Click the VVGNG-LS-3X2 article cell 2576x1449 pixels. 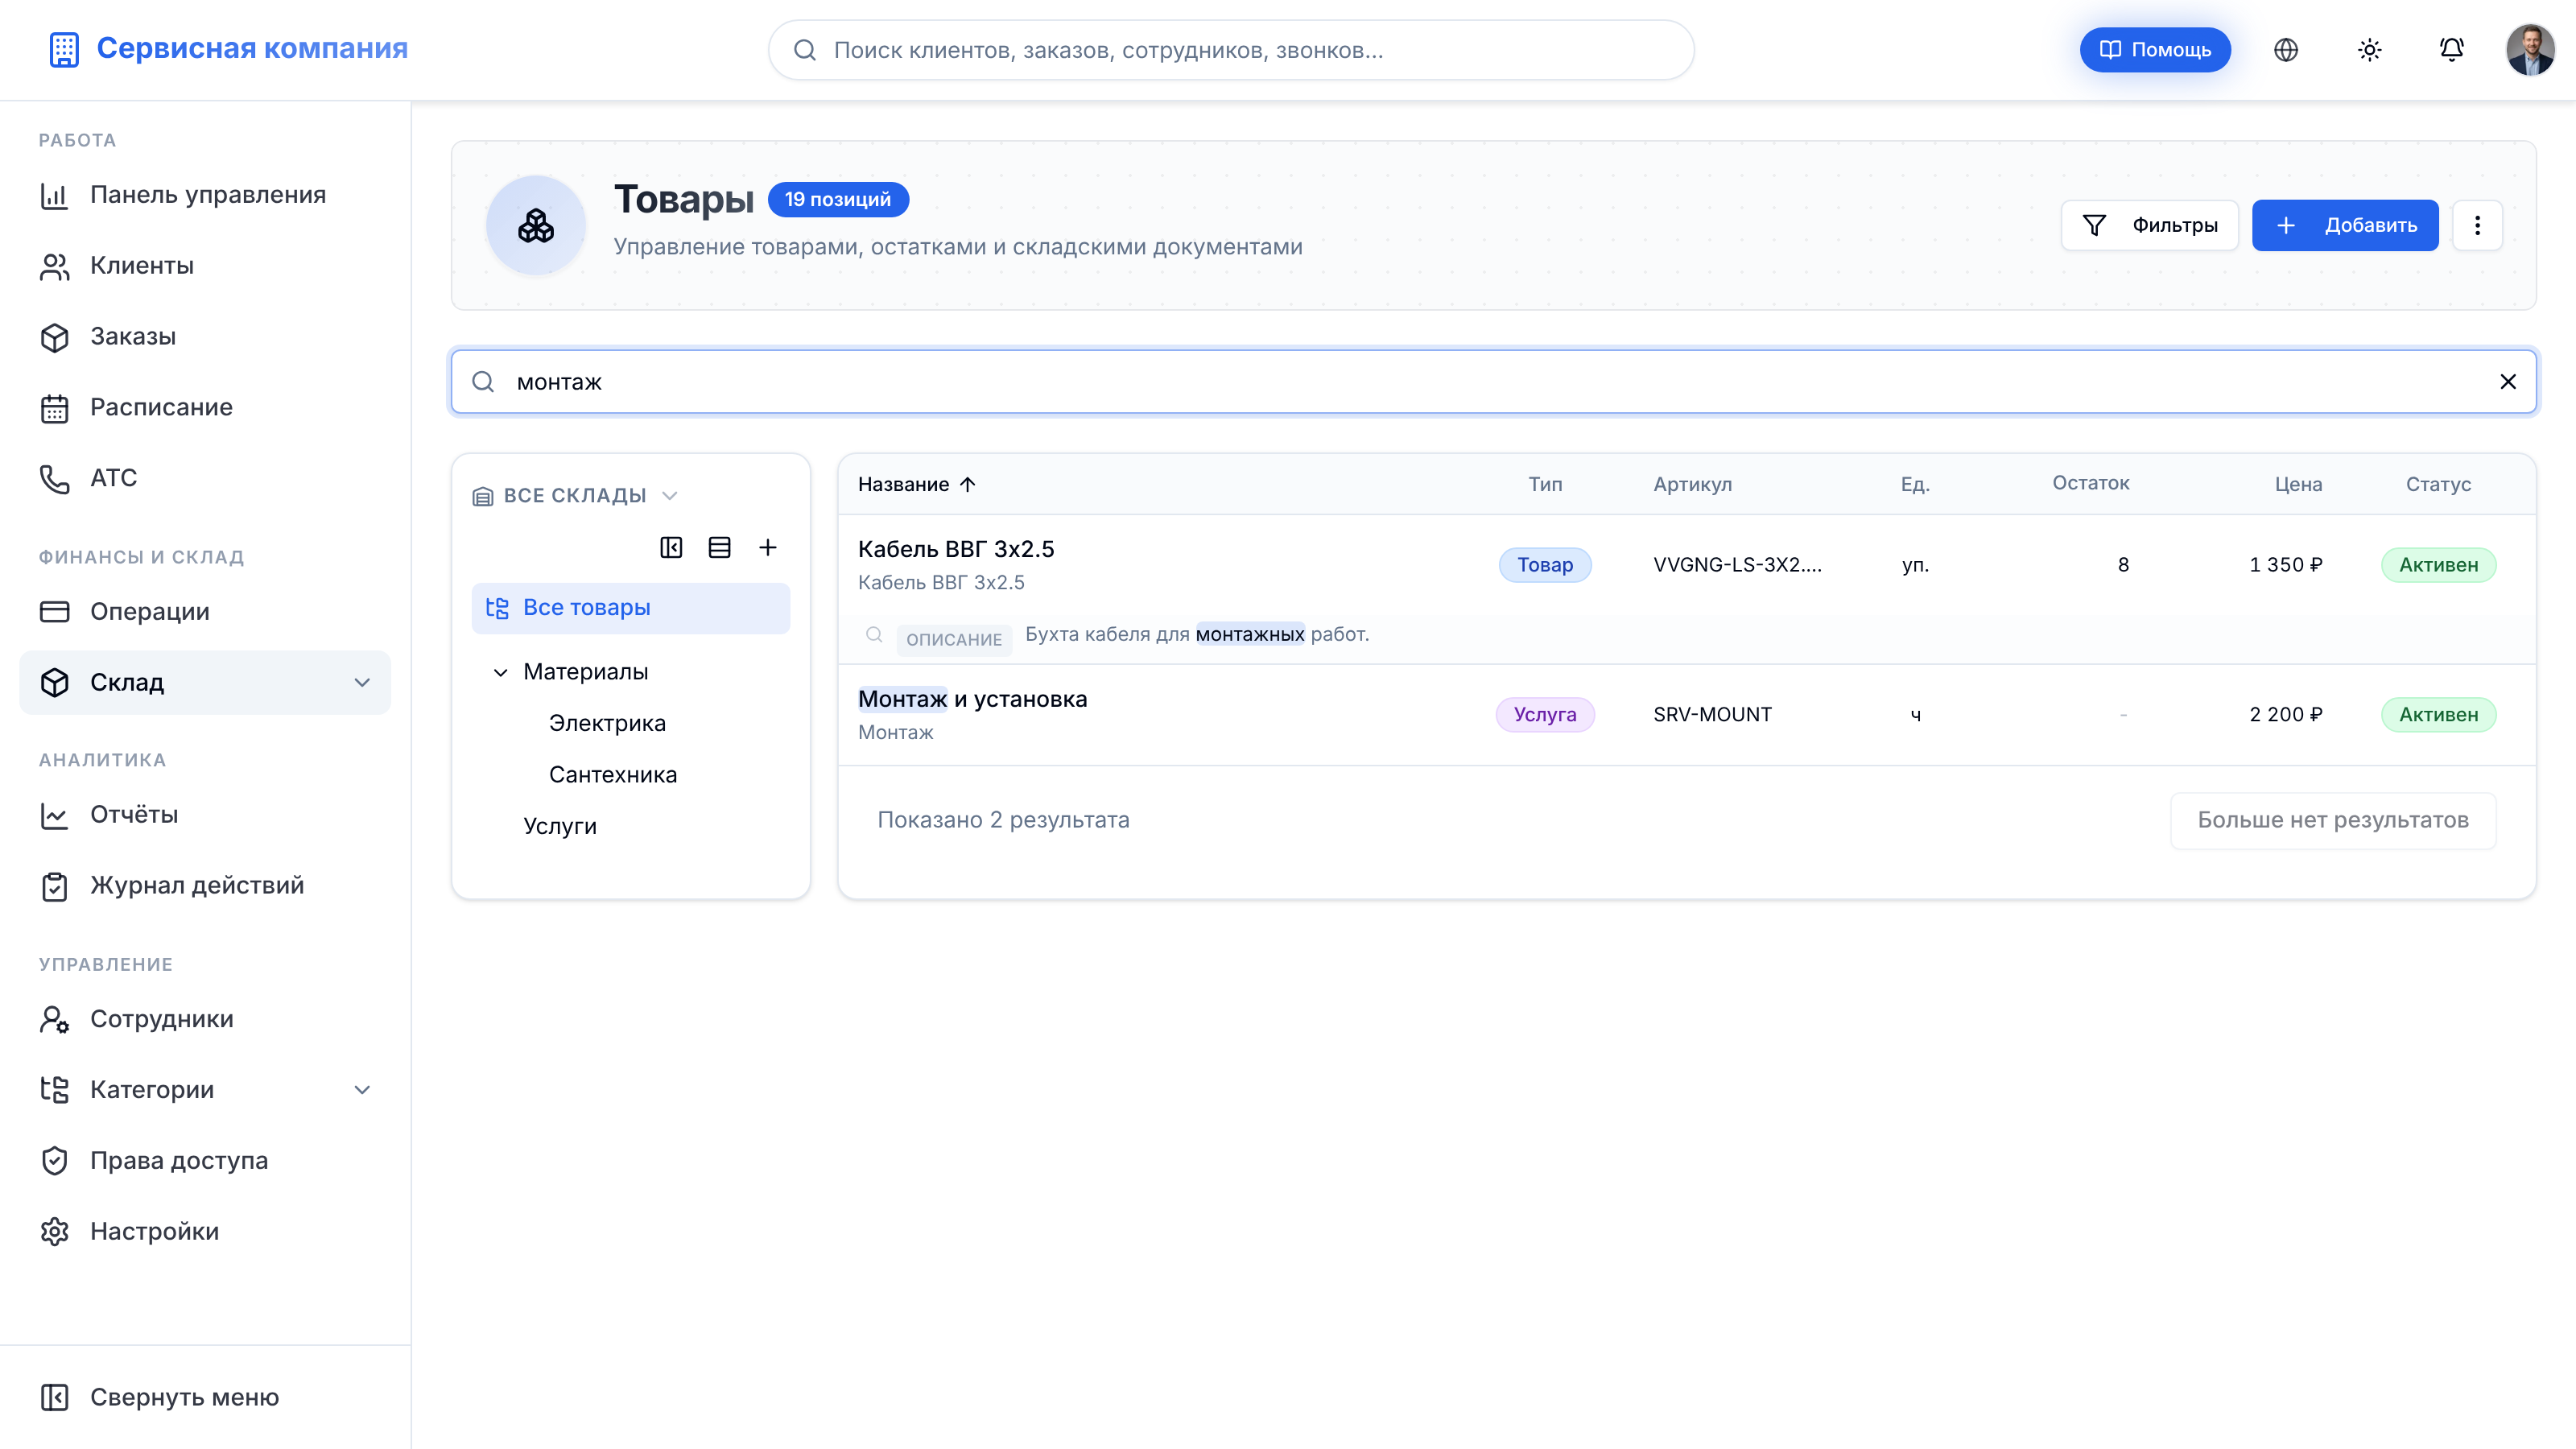(1737, 565)
